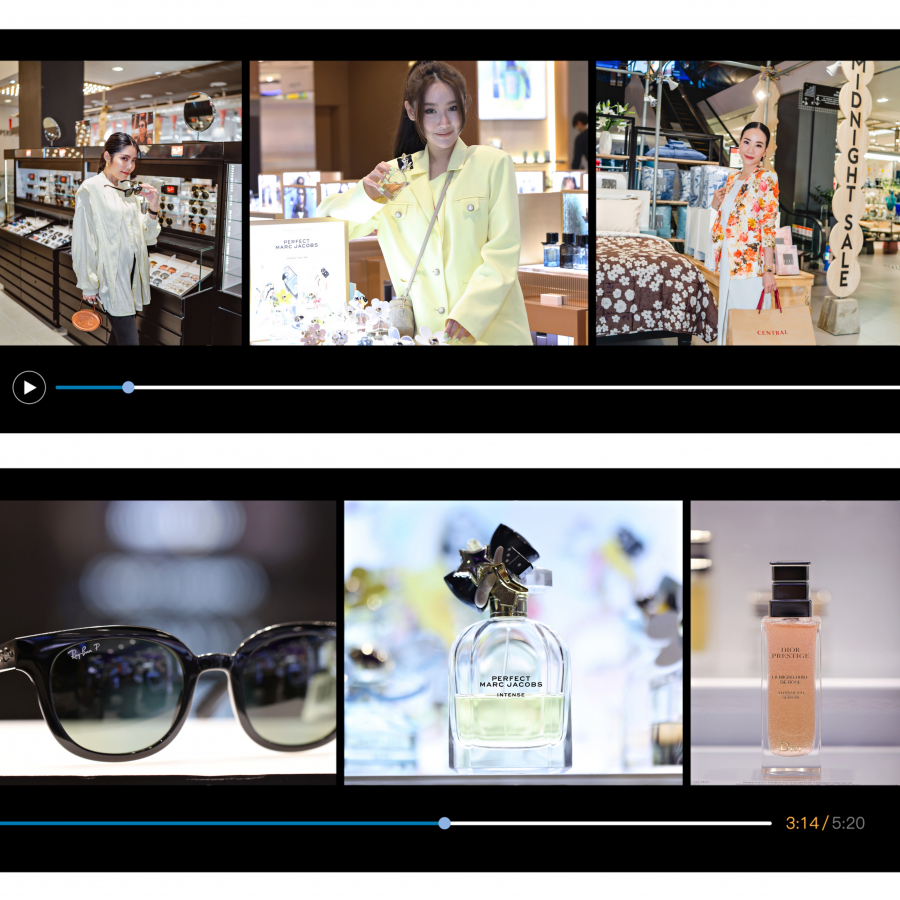Click the 5:20 total duration text
The image size is (900, 900).
click(x=848, y=823)
